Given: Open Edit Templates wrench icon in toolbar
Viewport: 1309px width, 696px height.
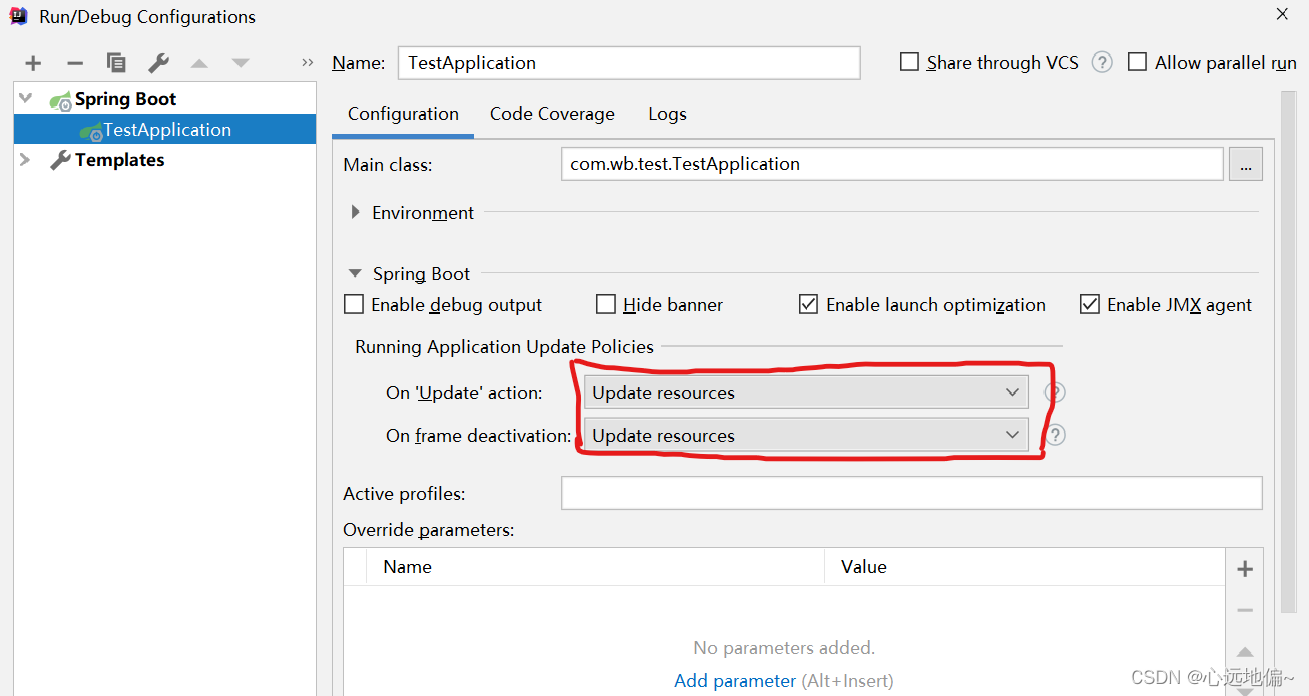Looking at the screenshot, I should (x=158, y=63).
